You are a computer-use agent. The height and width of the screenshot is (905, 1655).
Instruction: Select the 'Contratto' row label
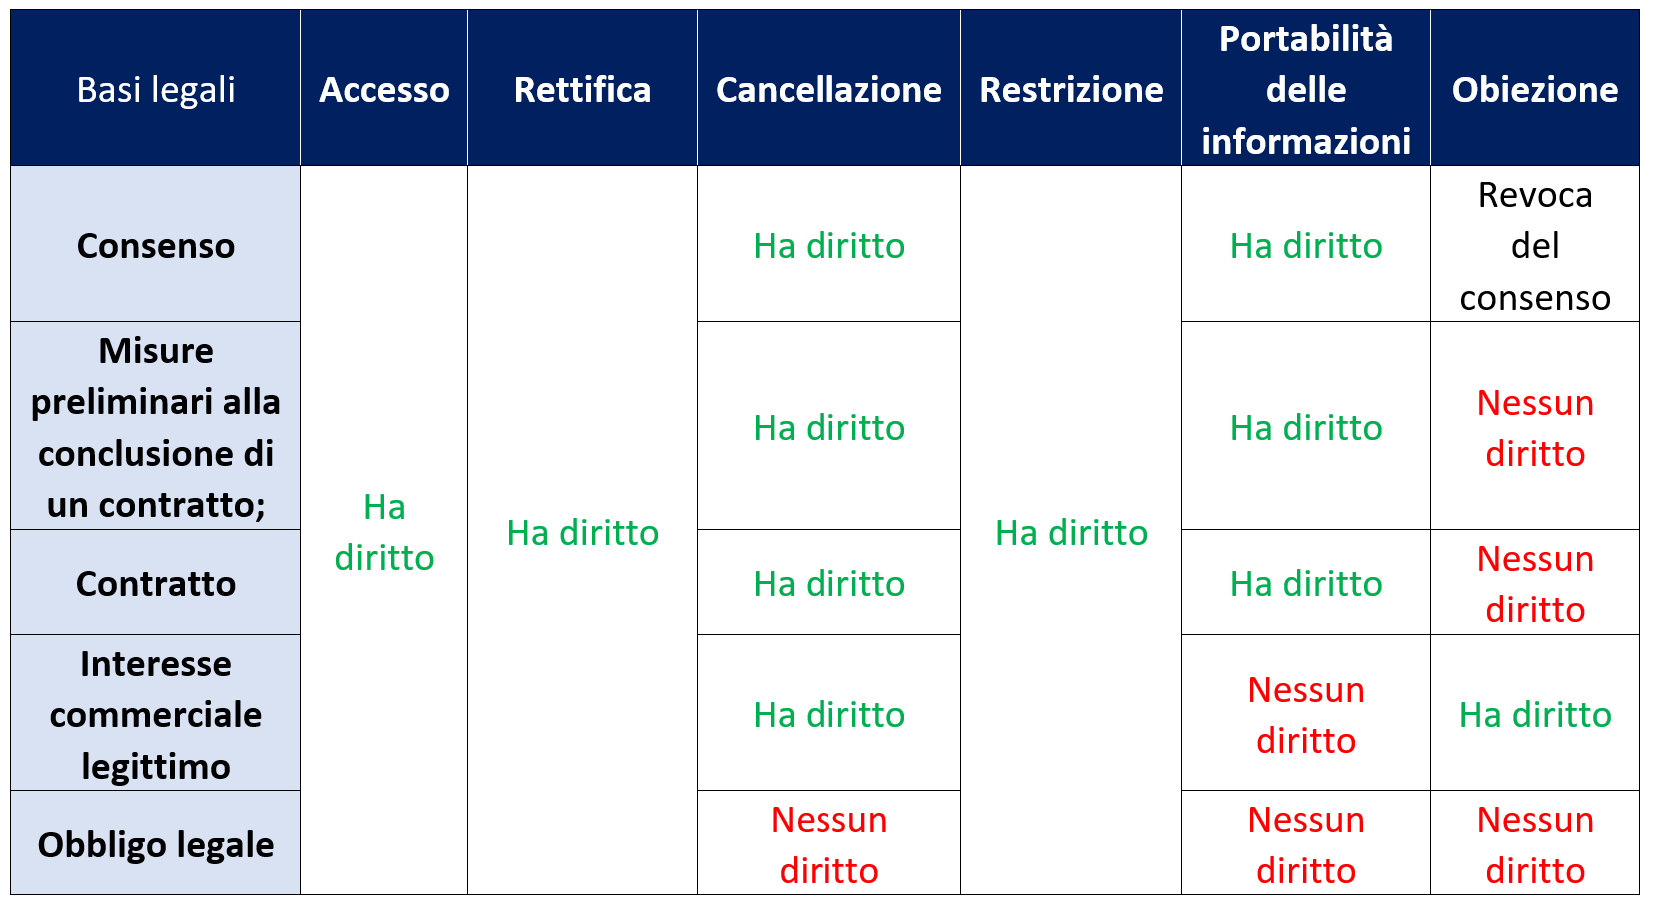point(155,582)
